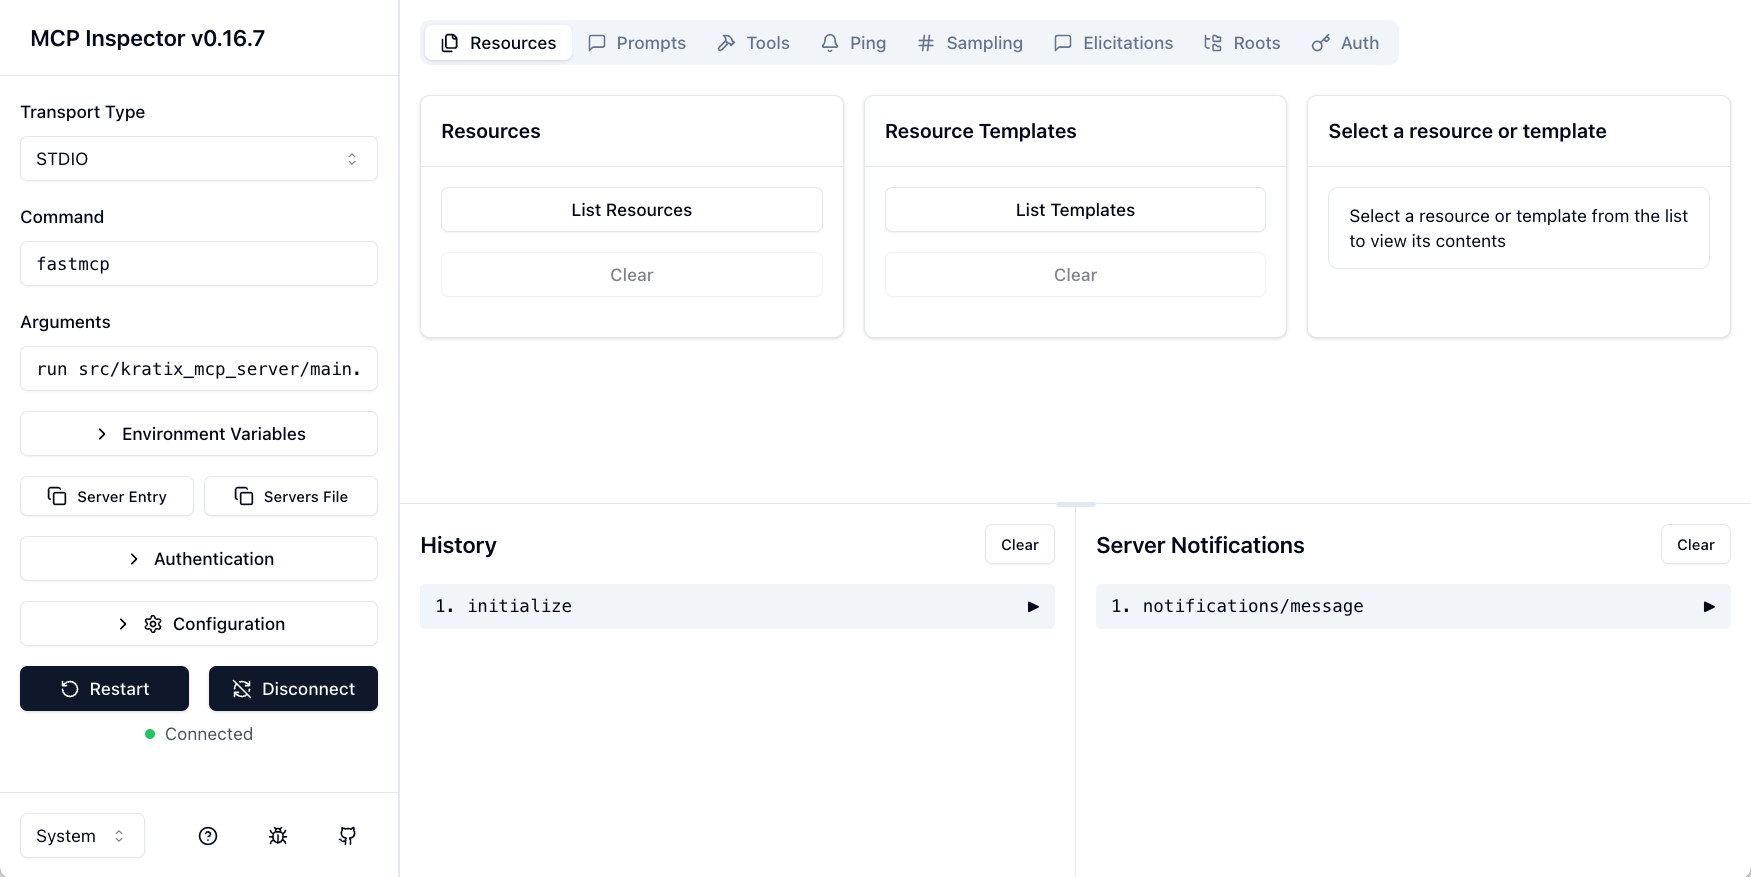This screenshot has height=877, width=1751.
Task: Click the Ping tab bell icon
Action: pyautogui.click(x=830, y=43)
